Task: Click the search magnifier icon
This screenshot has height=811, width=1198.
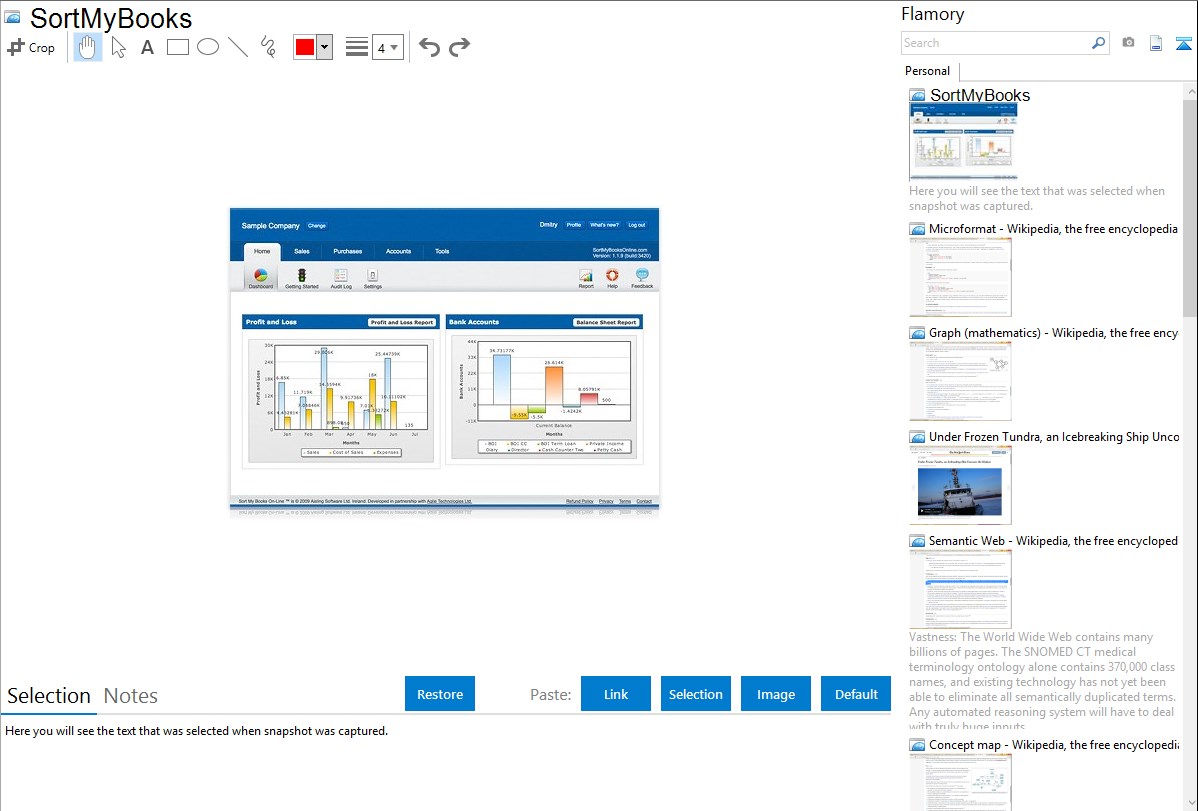Action: click(x=1099, y=43)
